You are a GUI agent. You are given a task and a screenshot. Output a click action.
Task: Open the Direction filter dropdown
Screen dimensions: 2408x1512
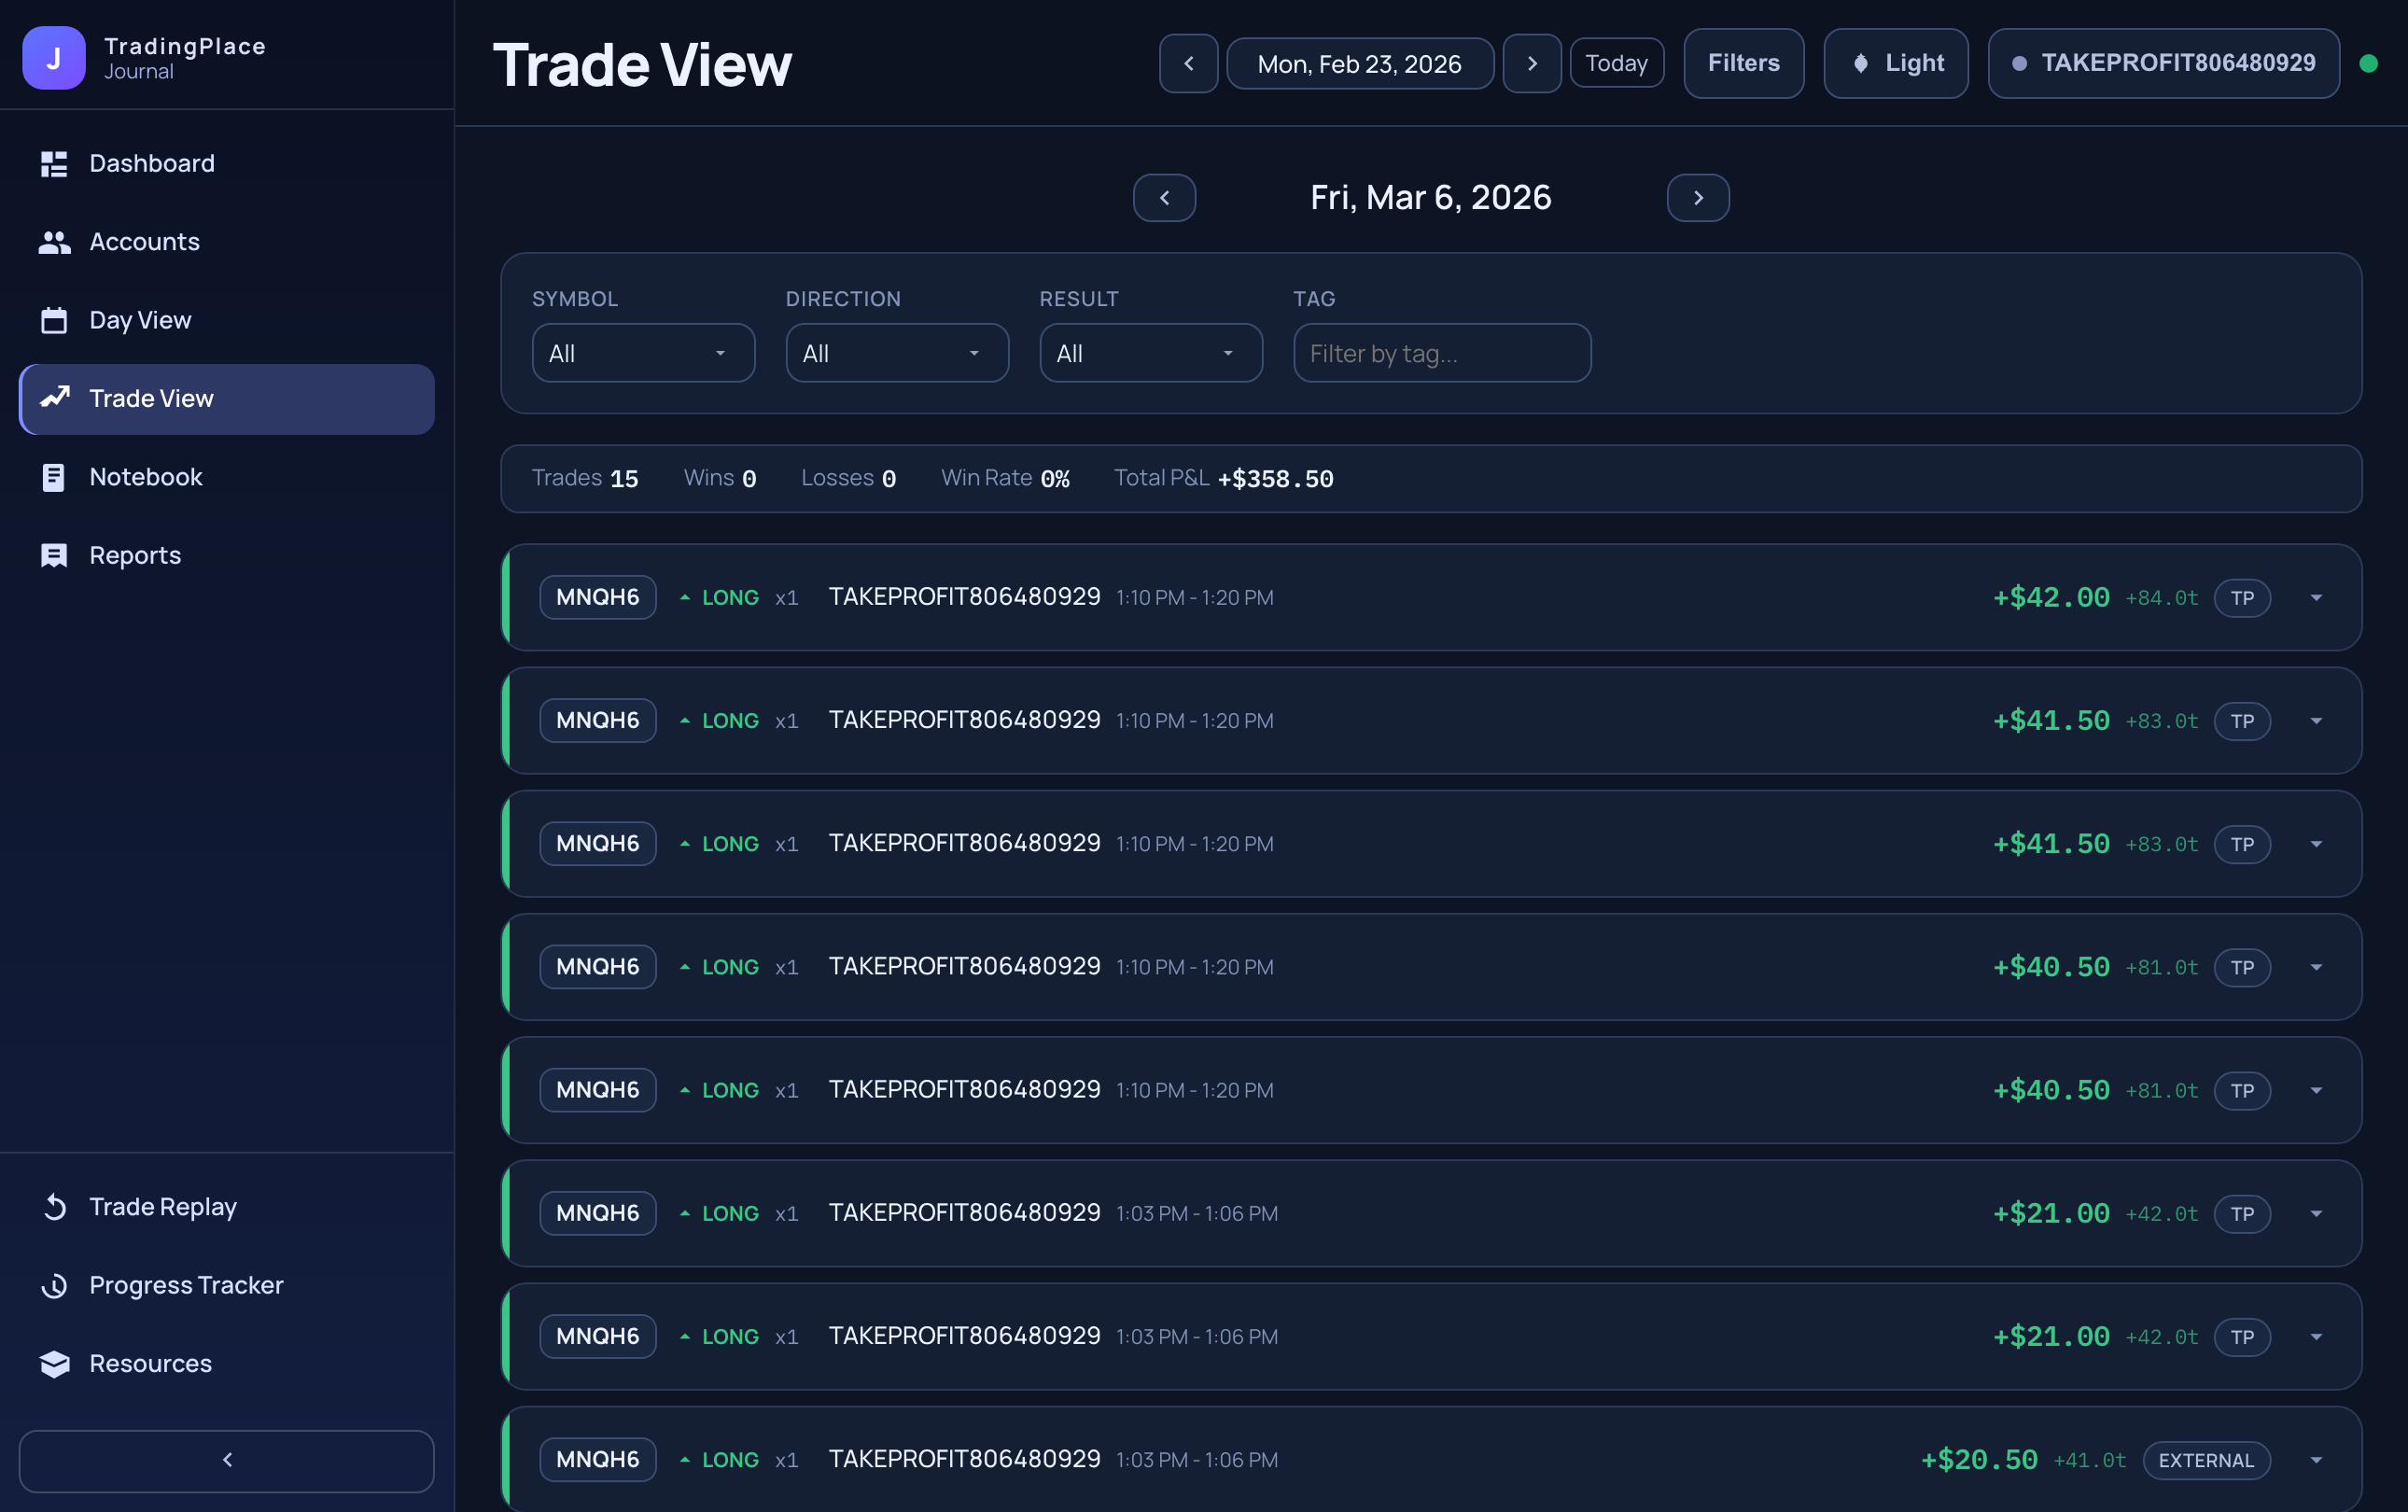[x=896, y=352]
